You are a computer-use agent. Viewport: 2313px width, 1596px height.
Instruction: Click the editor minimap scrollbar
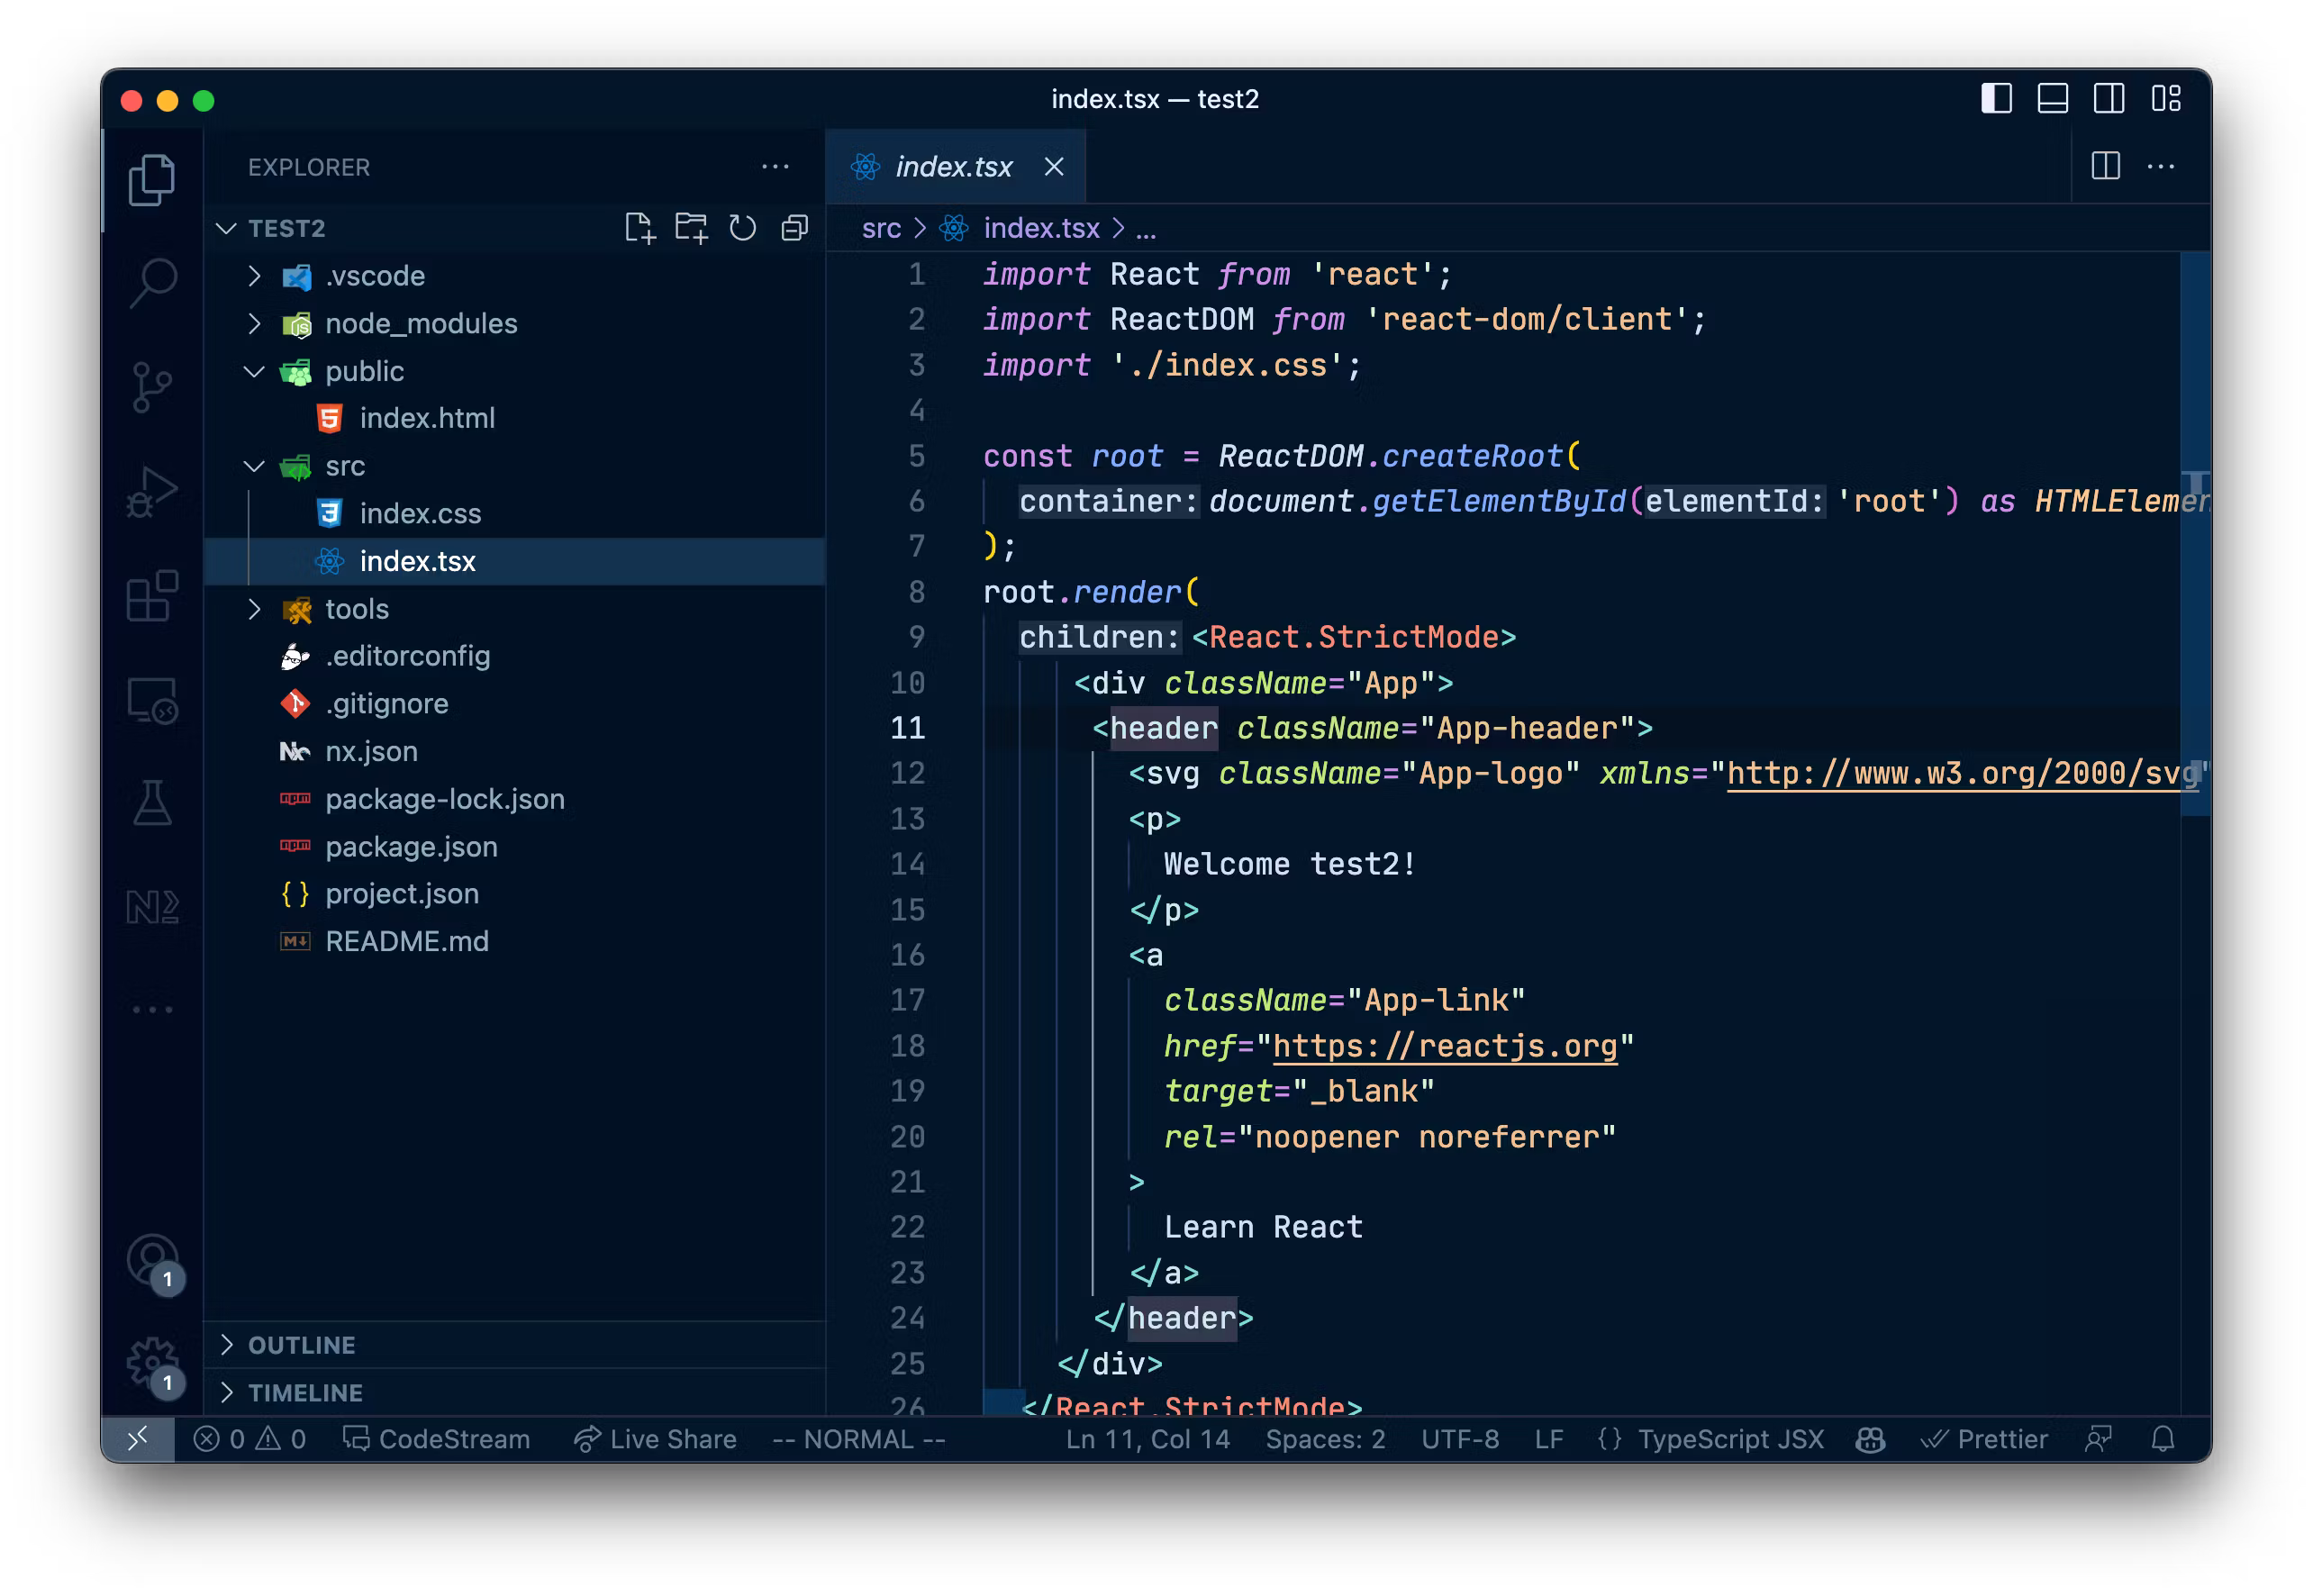tap(2194, 534)
